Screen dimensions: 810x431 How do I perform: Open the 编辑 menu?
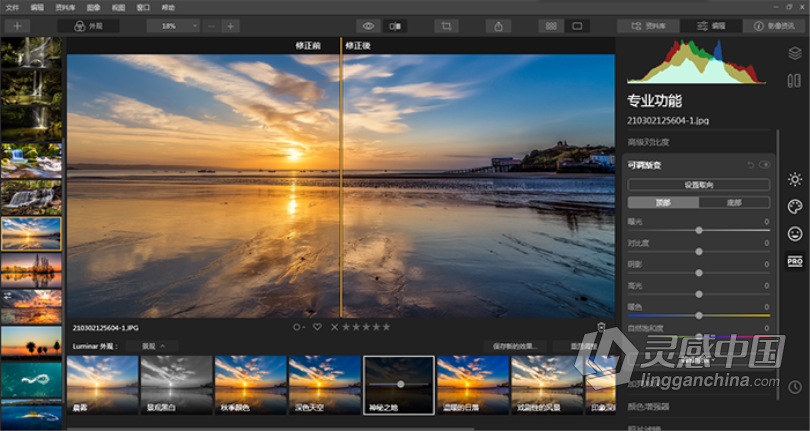click(37, 8)
